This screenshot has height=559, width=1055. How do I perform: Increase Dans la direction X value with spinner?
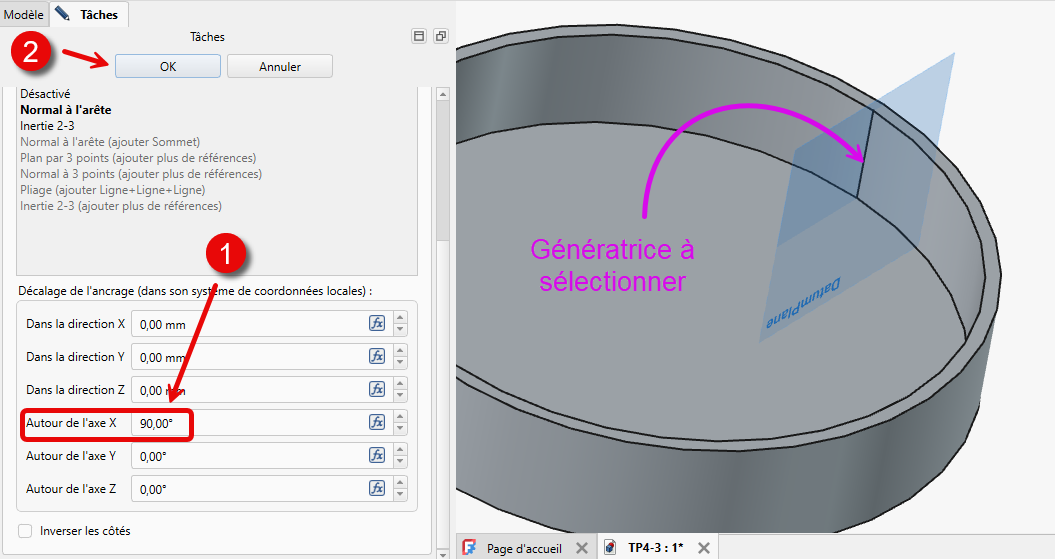click(x=401, y=318)
